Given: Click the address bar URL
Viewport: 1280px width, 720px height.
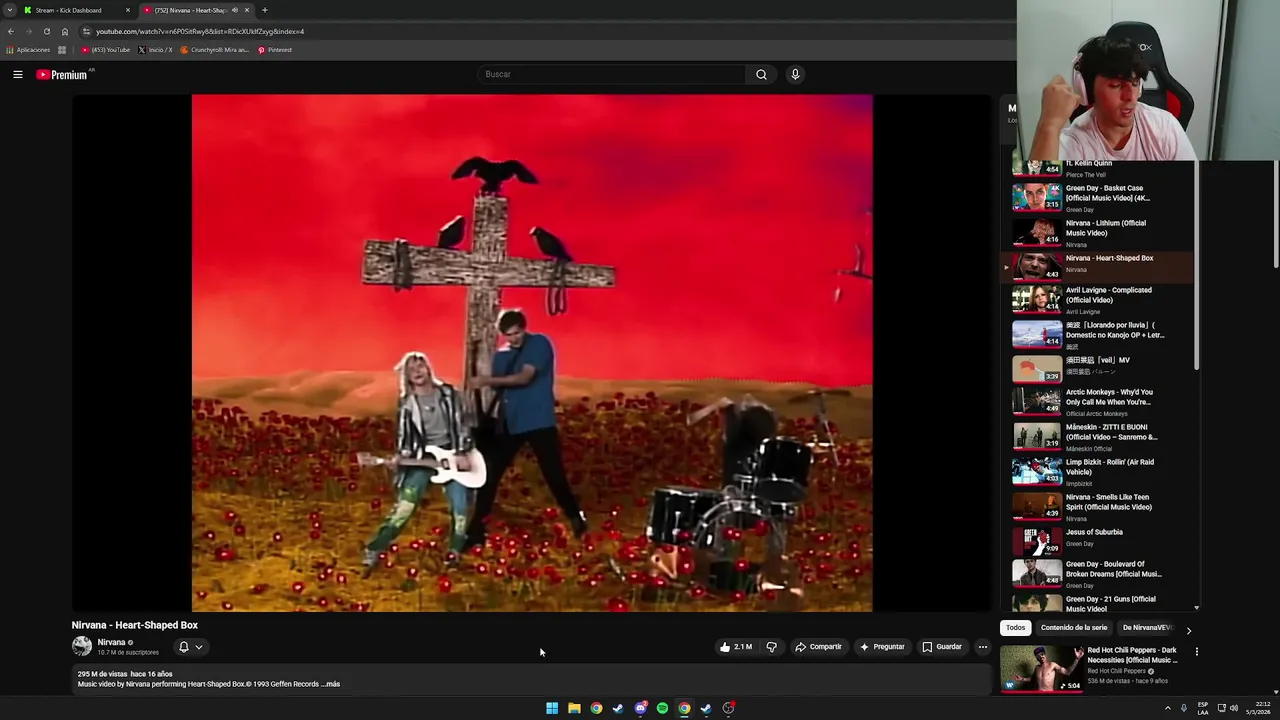Looking at the screenshot, I should tap(200, 31).
